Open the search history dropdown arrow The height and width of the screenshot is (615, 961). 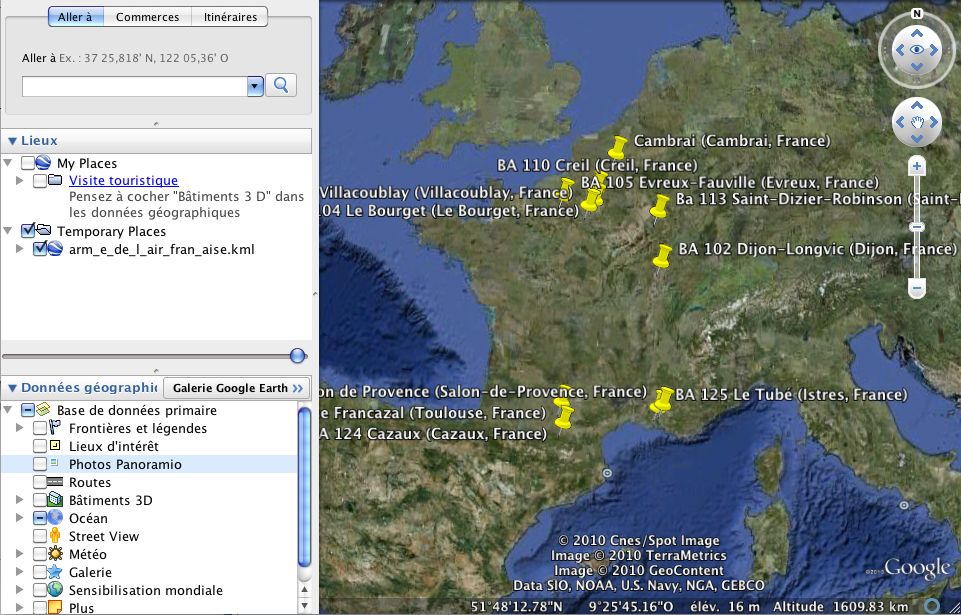[255, 86]
